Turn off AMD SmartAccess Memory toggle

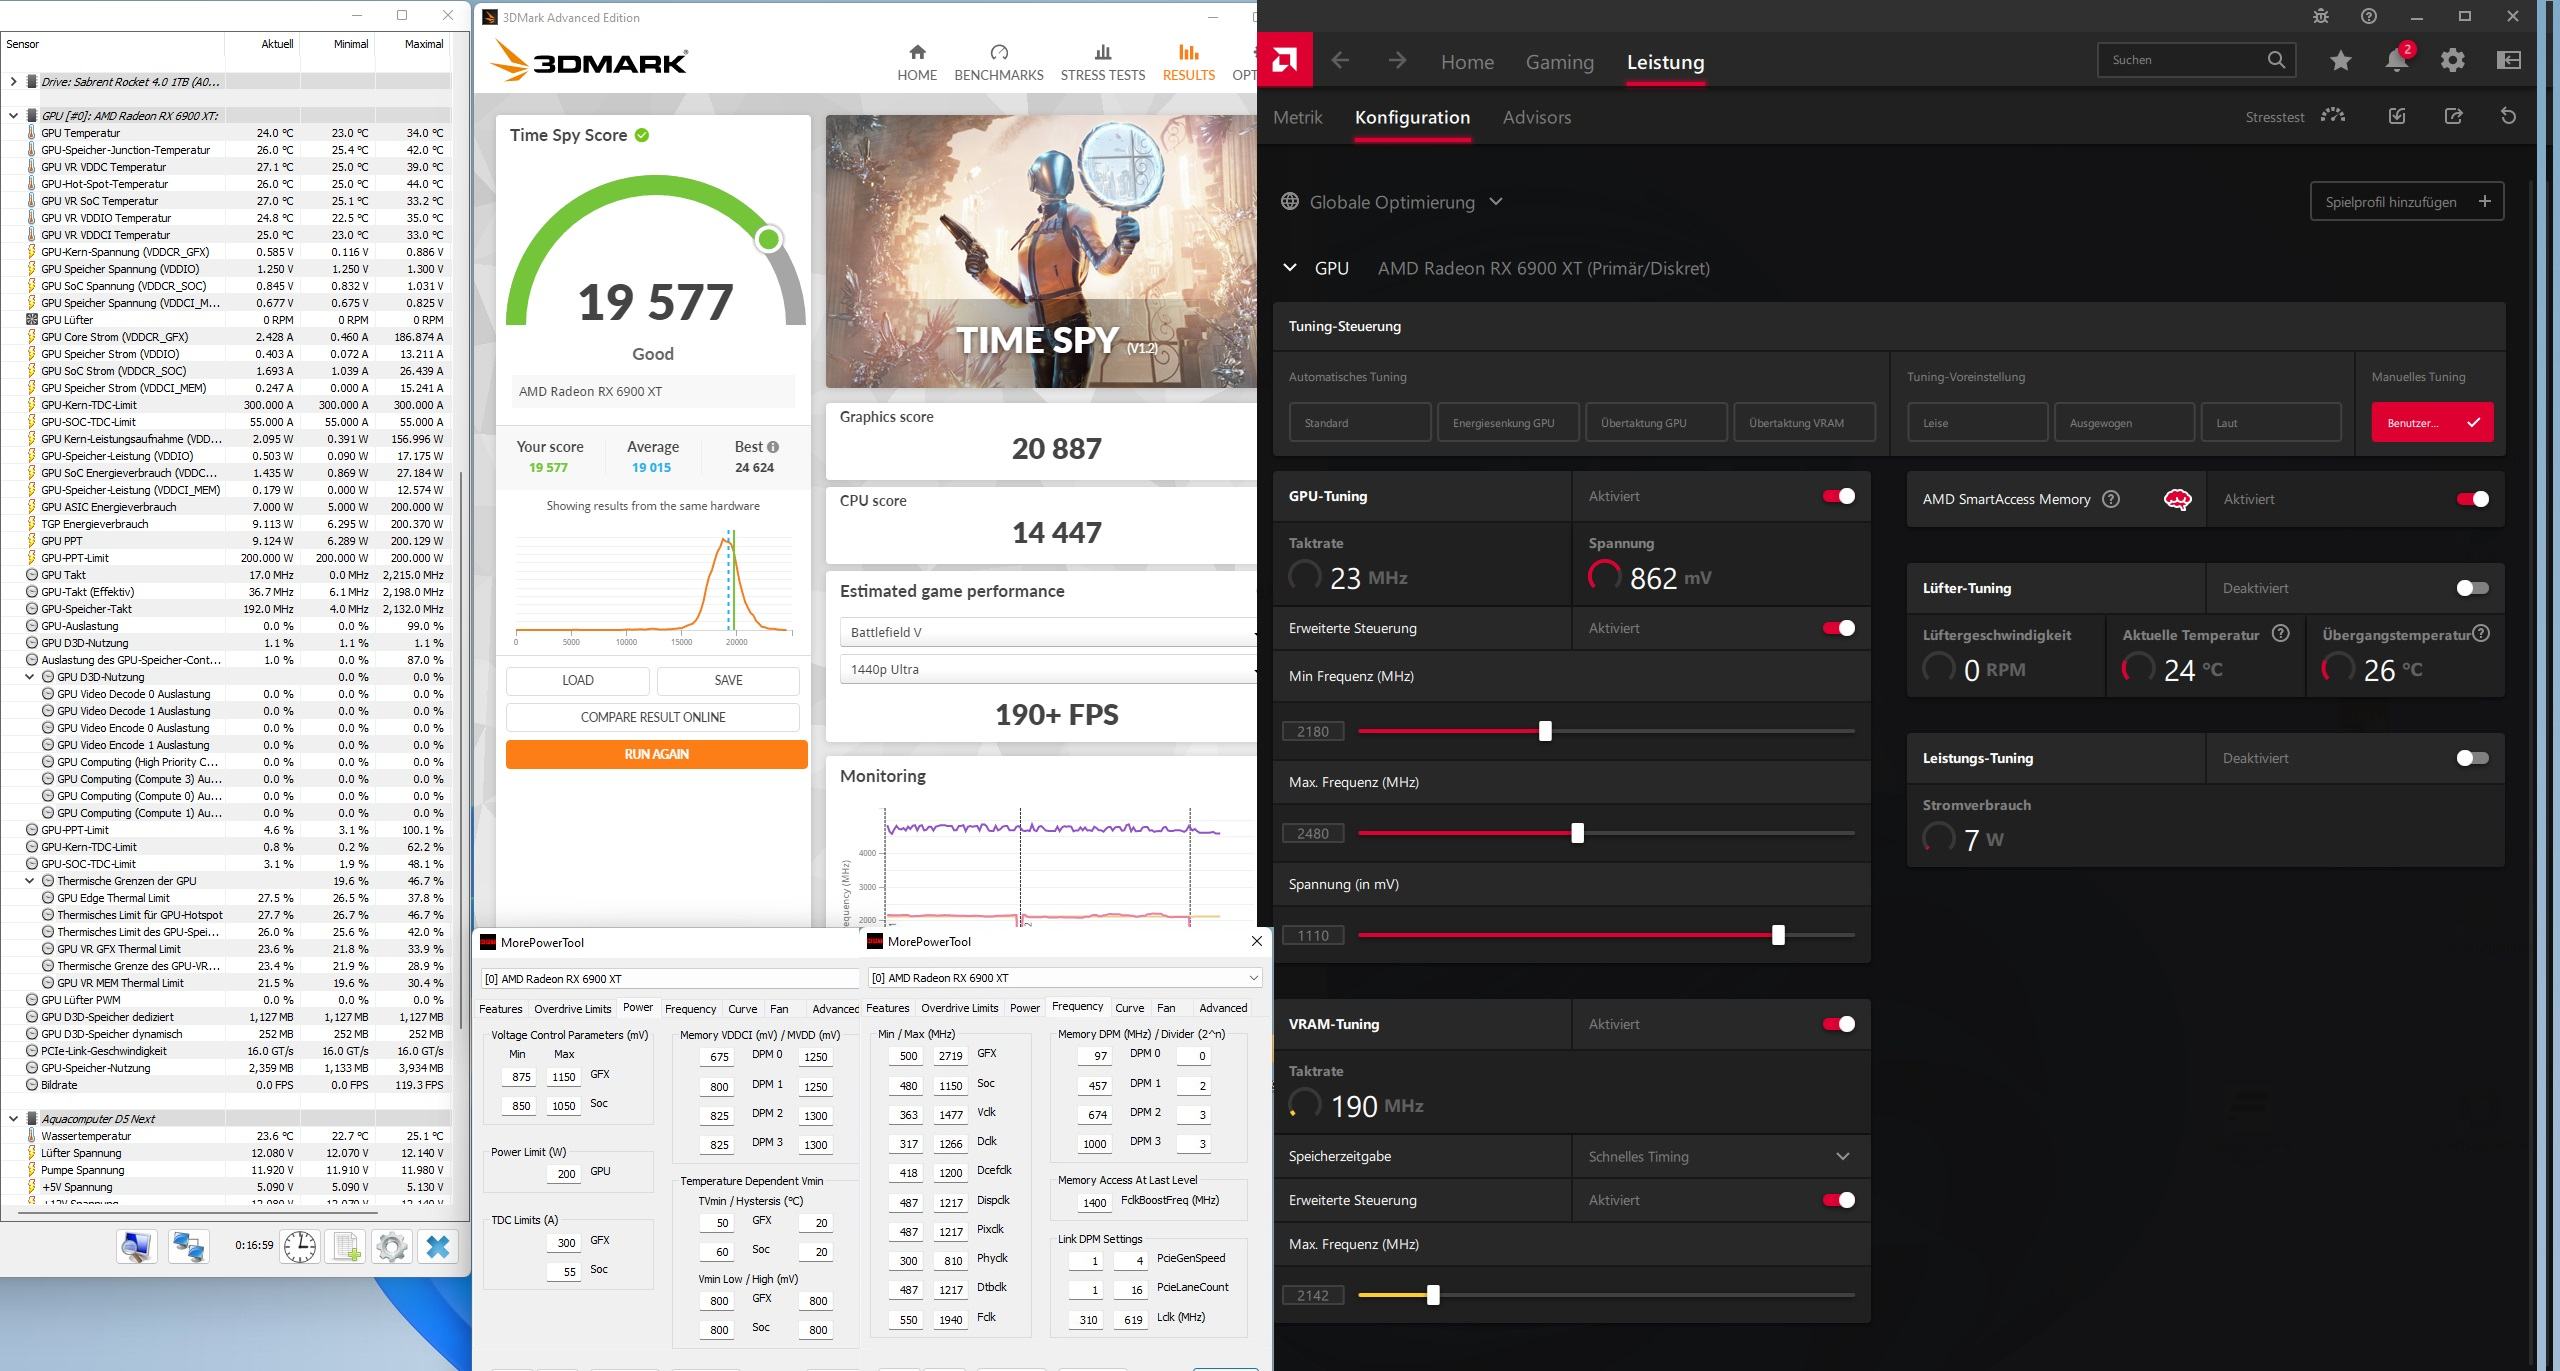2472,499
